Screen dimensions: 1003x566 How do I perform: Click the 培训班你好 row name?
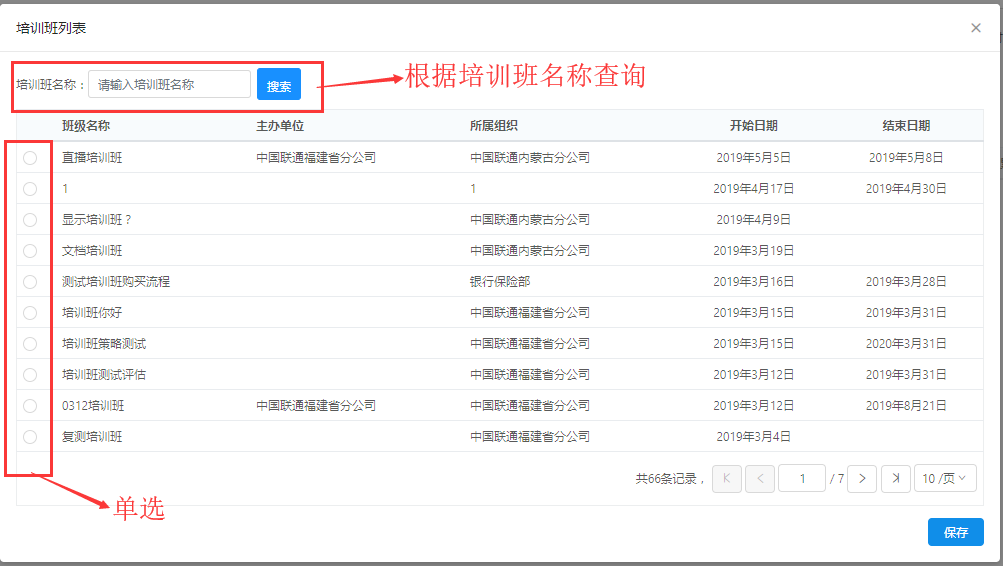92,313
